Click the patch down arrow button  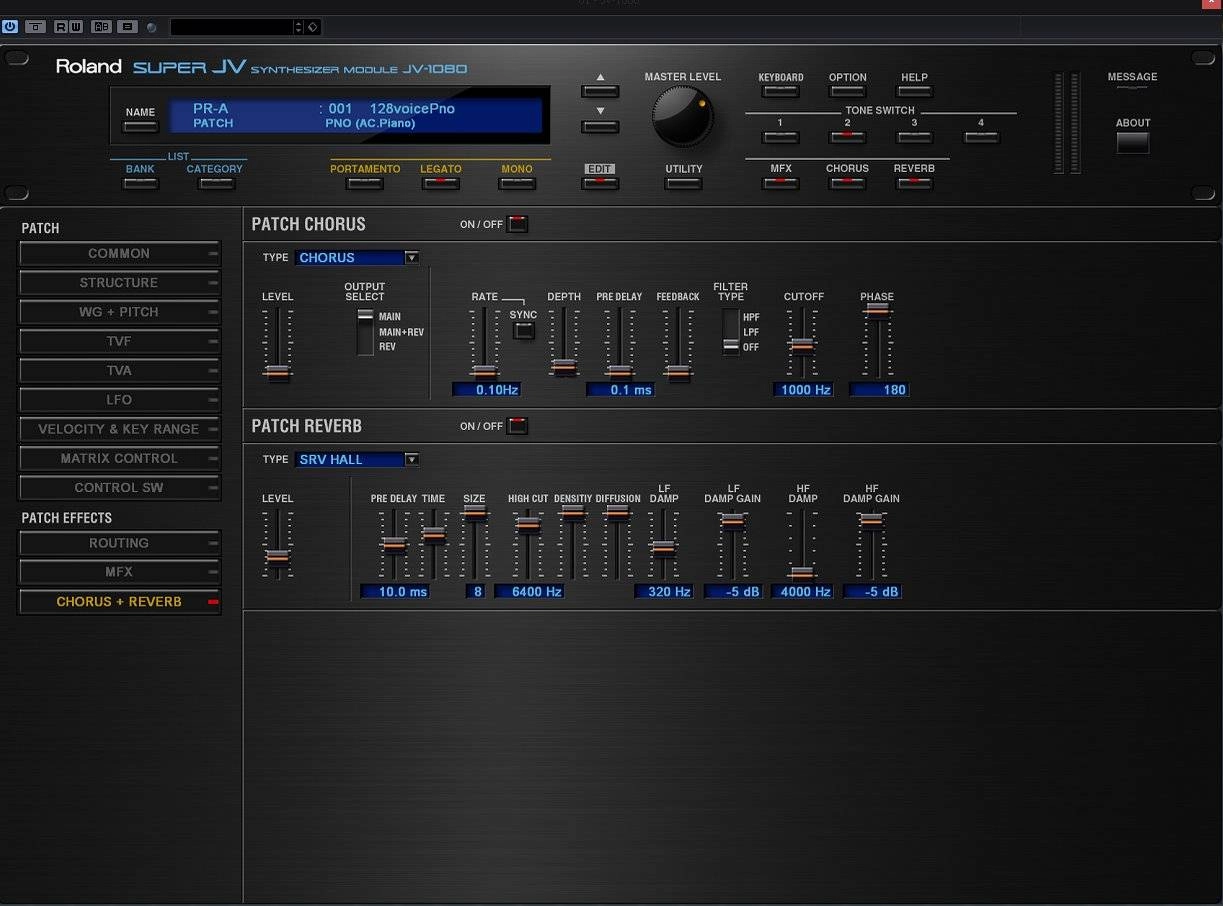[x=600, y=126]
